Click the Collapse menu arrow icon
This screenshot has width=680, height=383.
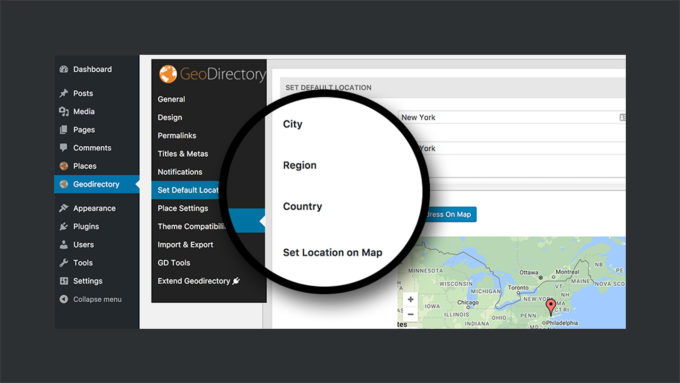(x=64, y=299)
